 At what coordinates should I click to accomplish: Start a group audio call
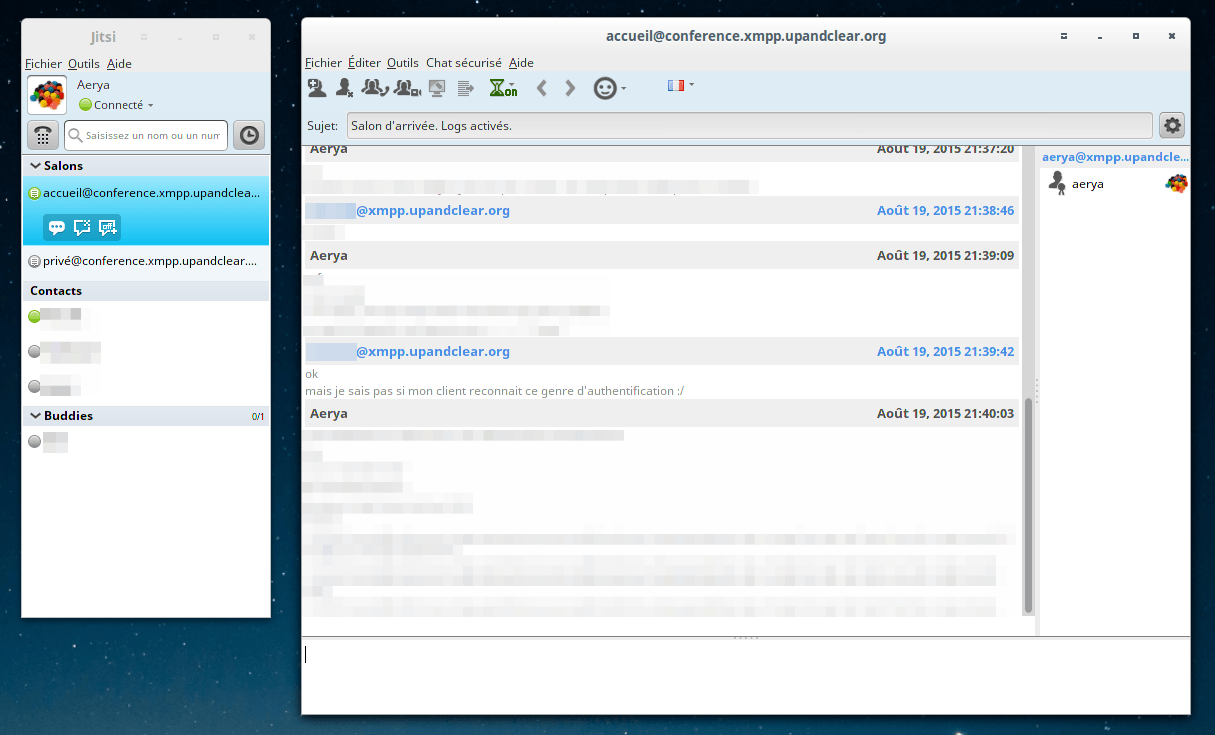[x=375, y=88]
